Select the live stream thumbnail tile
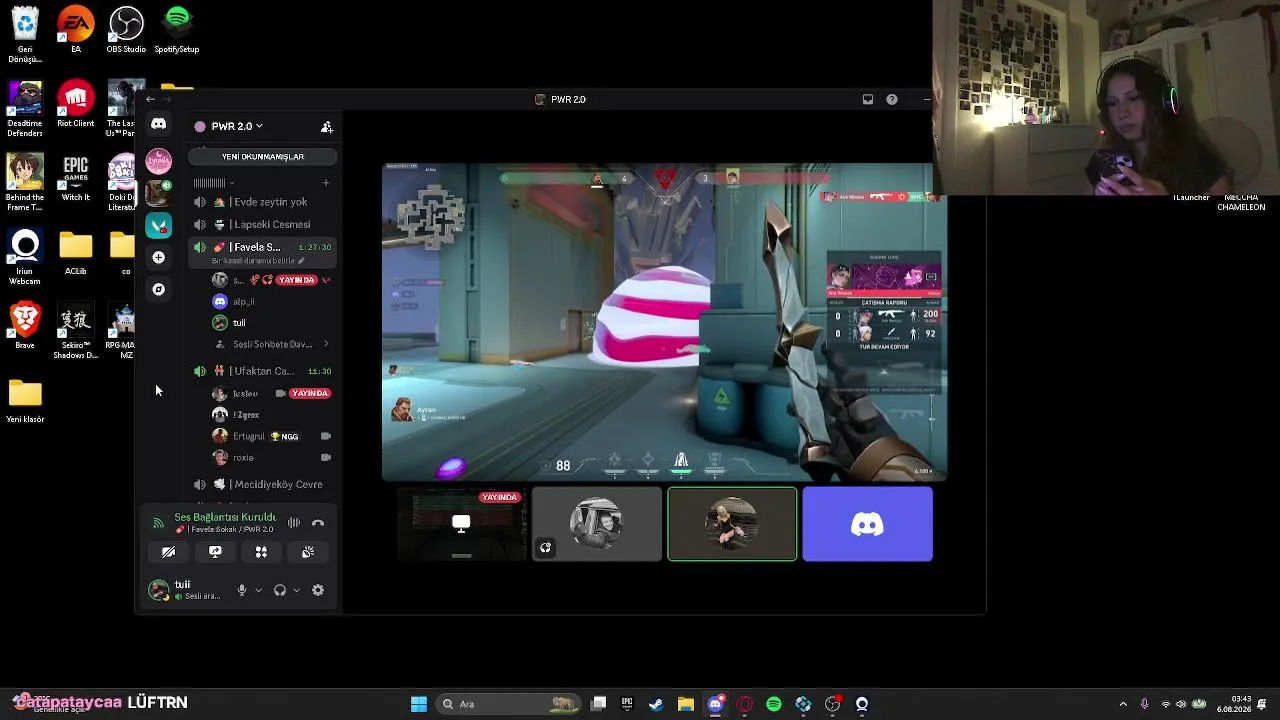Viewport: 1280px width, 720px height. coord(462,524)
